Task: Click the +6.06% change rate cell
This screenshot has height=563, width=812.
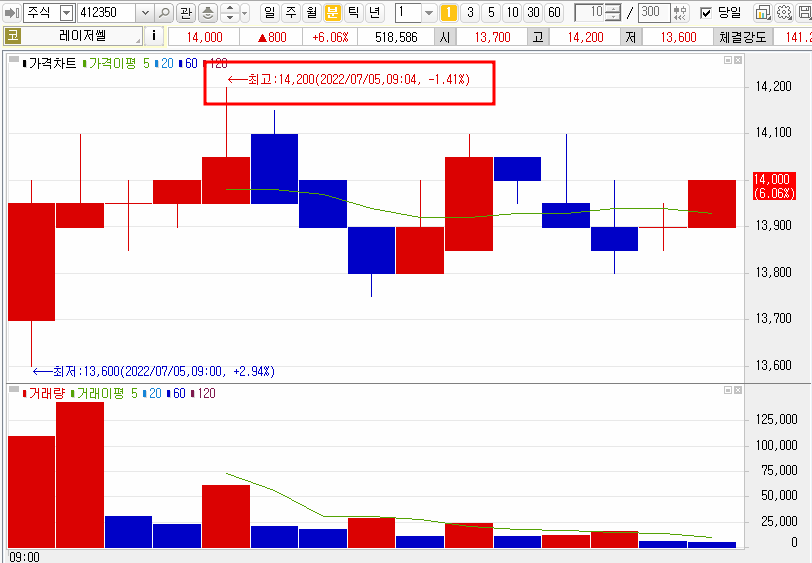Action: tap(330, 37)
